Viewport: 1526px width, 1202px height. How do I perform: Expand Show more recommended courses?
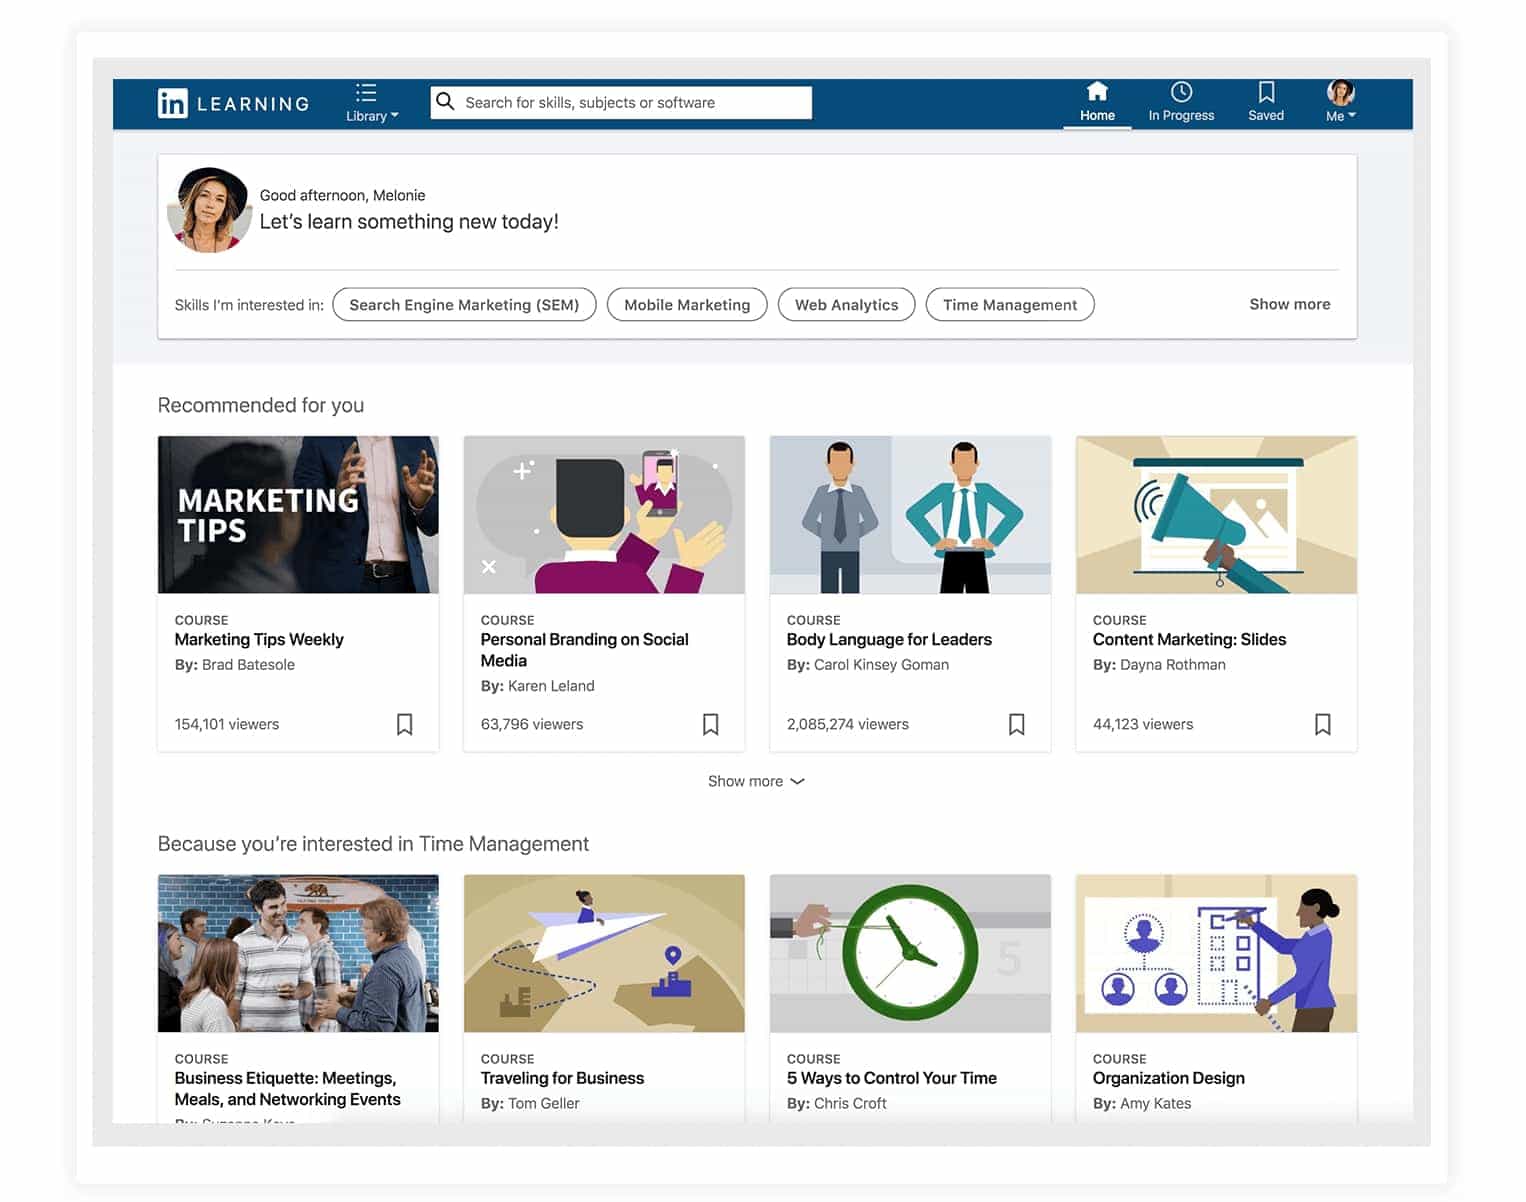757,781
